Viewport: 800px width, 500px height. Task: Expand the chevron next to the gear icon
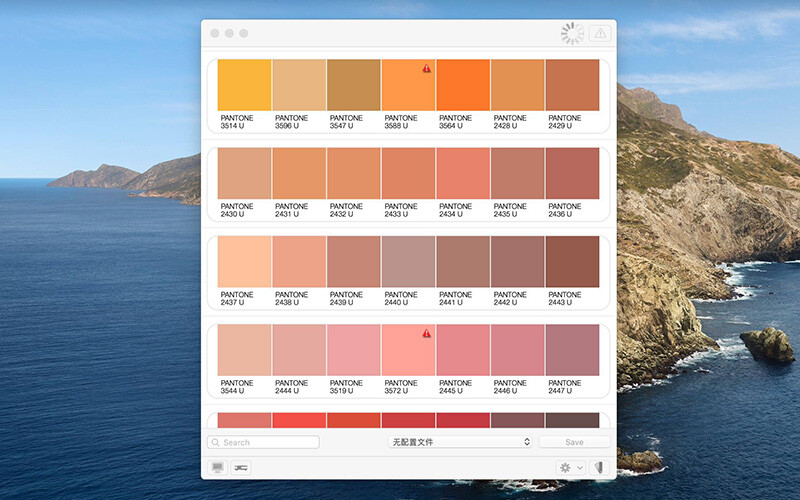tap(580, 467)
